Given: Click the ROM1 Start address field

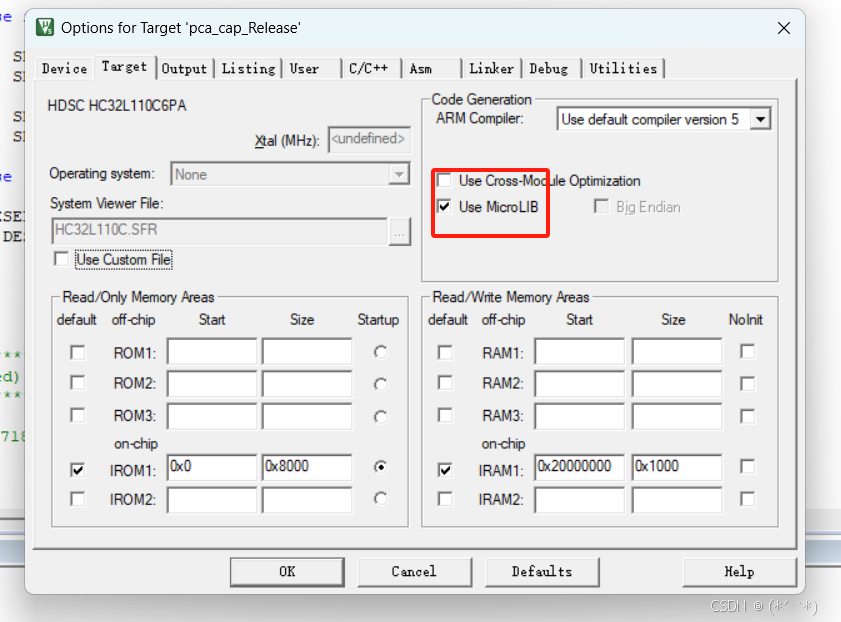Looking at the screenshot, I should (212, 352).
